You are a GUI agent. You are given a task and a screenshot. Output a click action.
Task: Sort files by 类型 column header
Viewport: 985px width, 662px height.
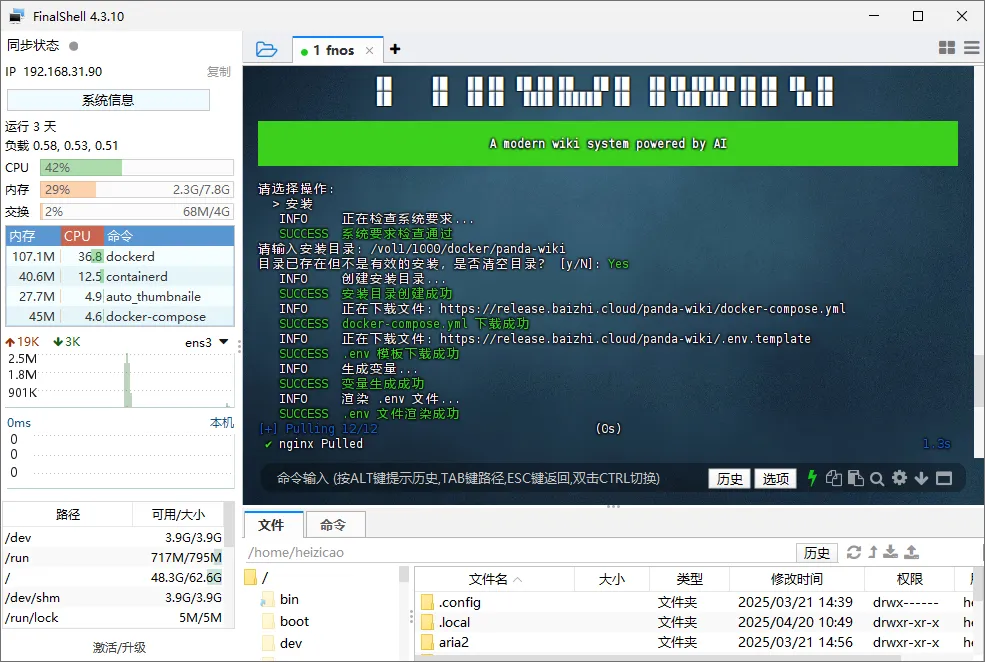(x=689, y=579)
